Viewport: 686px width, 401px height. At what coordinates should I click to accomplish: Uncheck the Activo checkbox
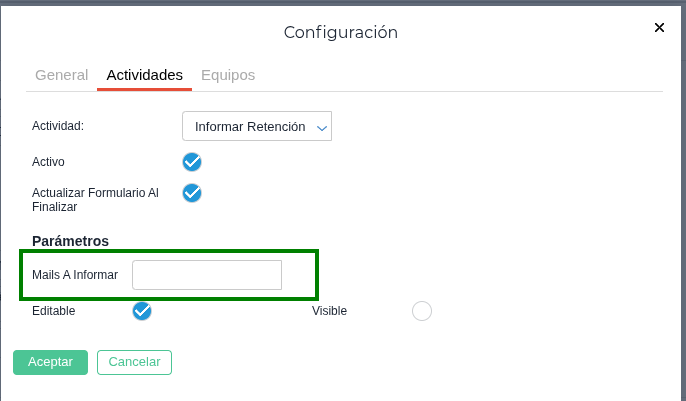(192, 161)
